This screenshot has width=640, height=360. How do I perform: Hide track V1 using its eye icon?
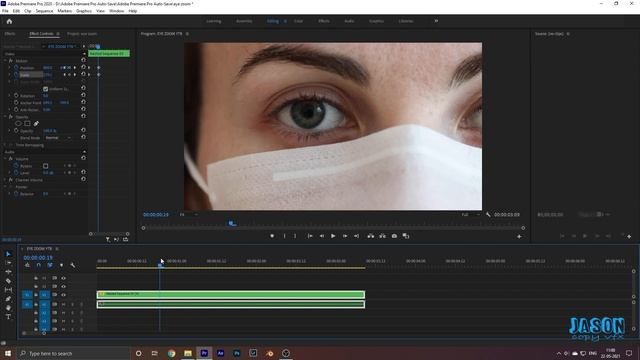63,295
